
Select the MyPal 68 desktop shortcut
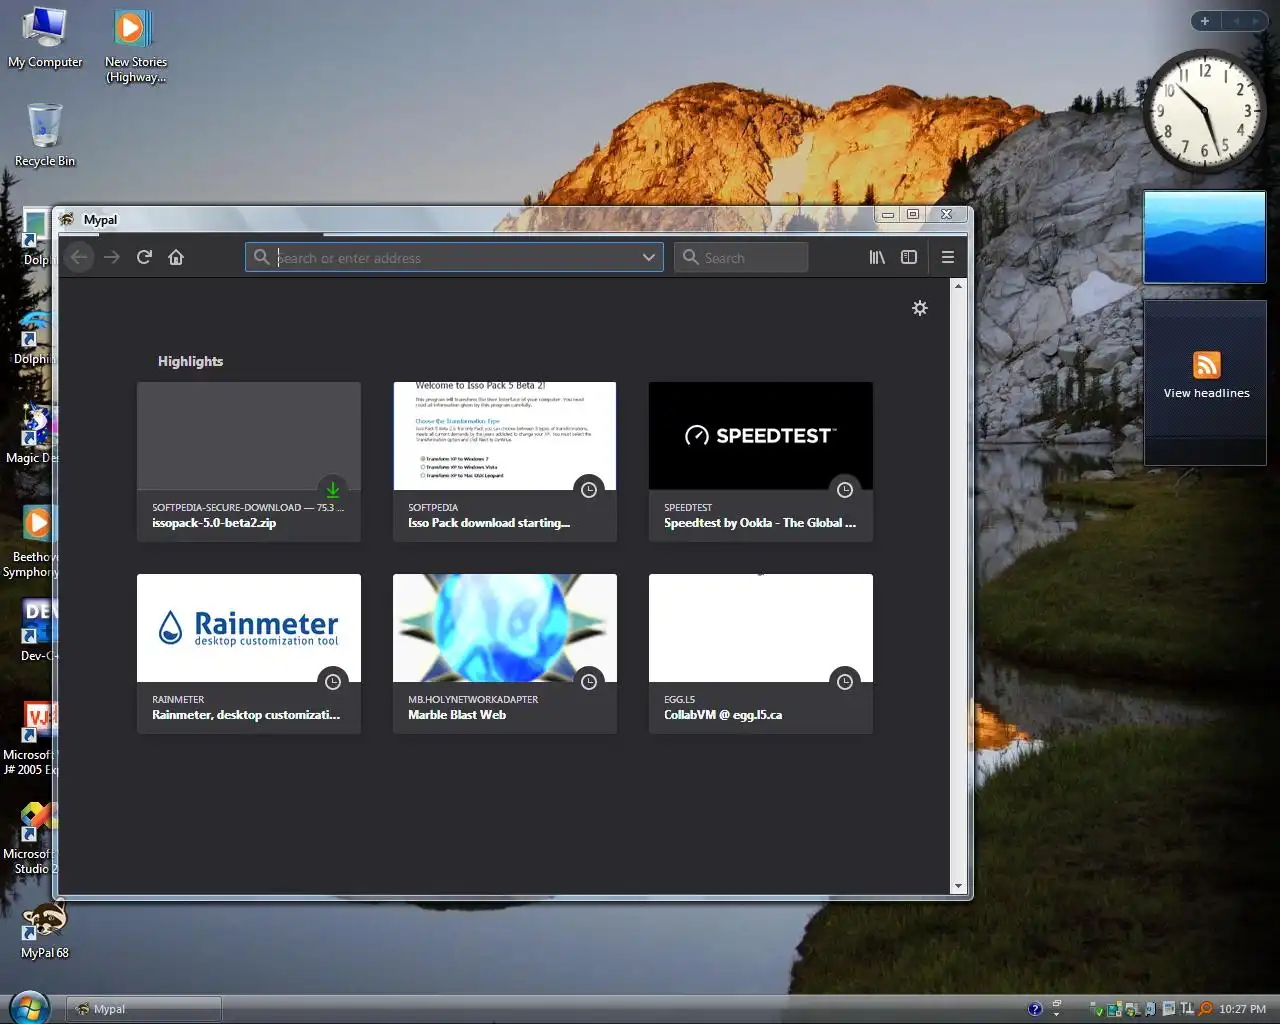click(x=45, y=930)
